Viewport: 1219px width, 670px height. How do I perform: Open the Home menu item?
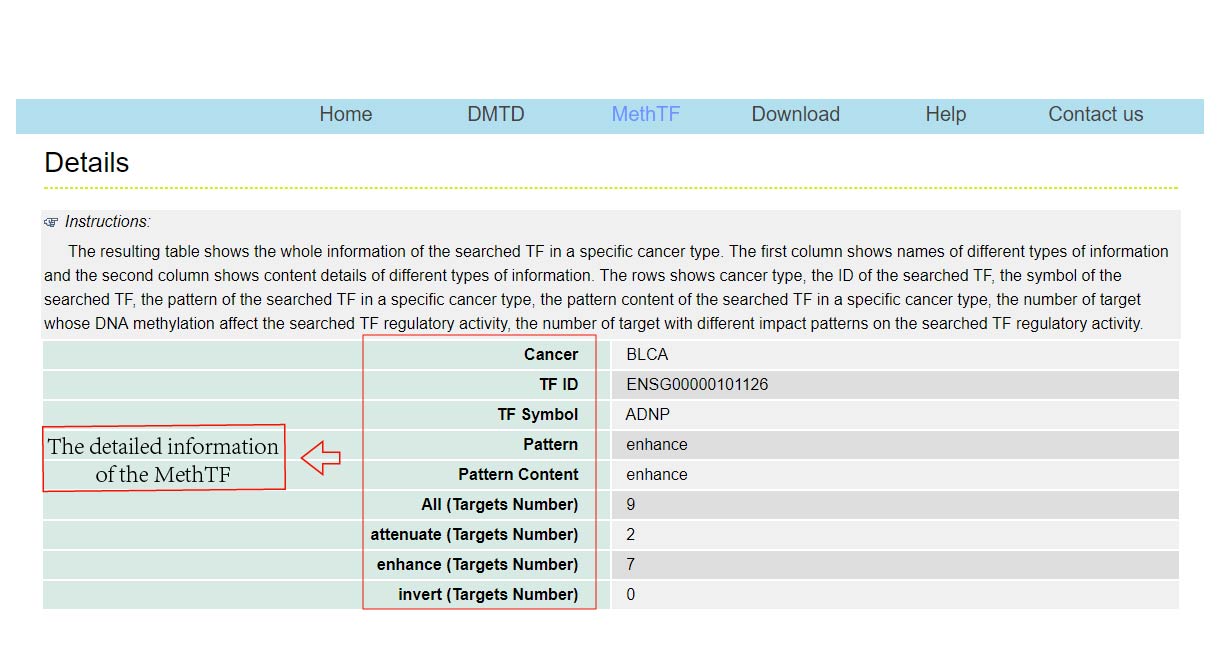[x=345, y=114]
